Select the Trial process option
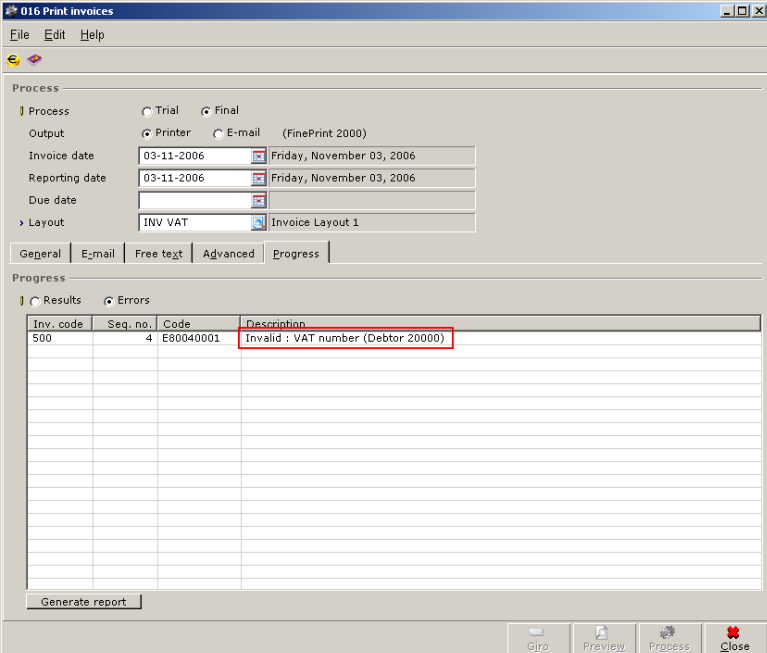The image size is (767, 653). [148, 112]
